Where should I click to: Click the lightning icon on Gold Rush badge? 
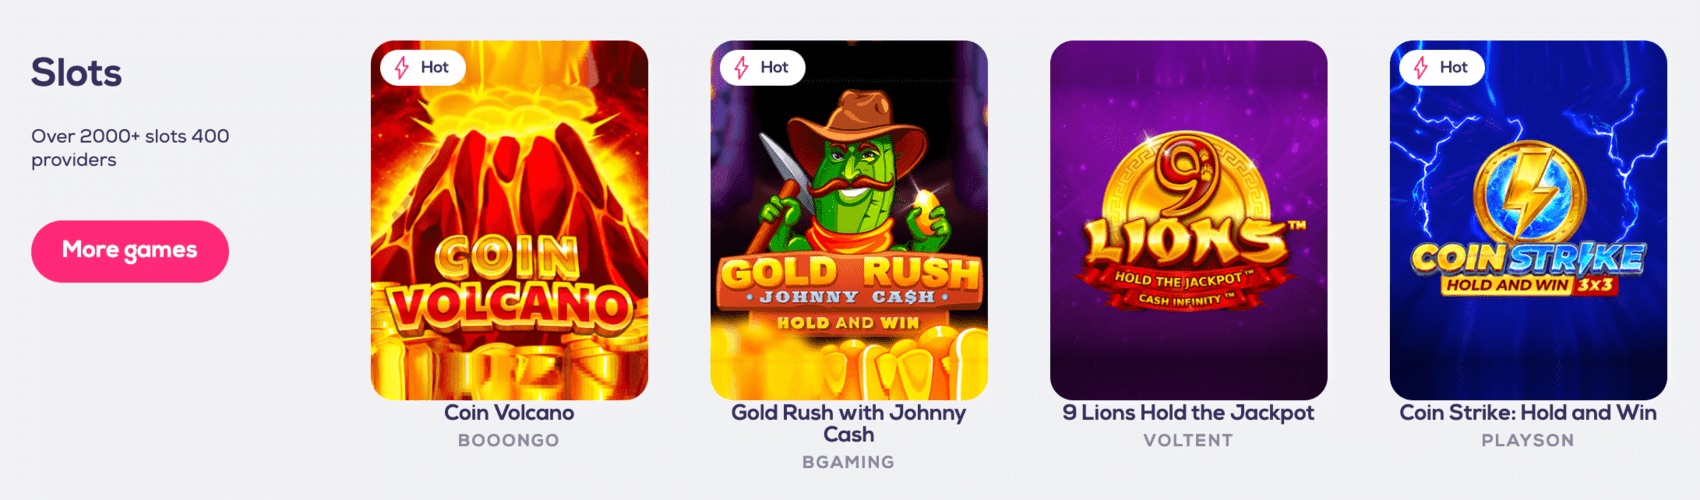pyautogui.click(x=742, y=67)
